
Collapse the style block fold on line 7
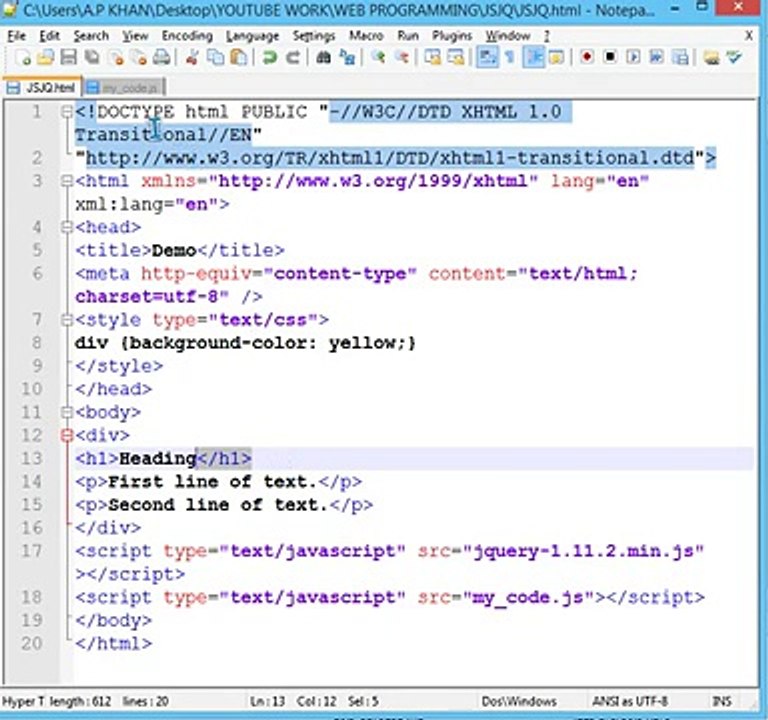point(67,320)
